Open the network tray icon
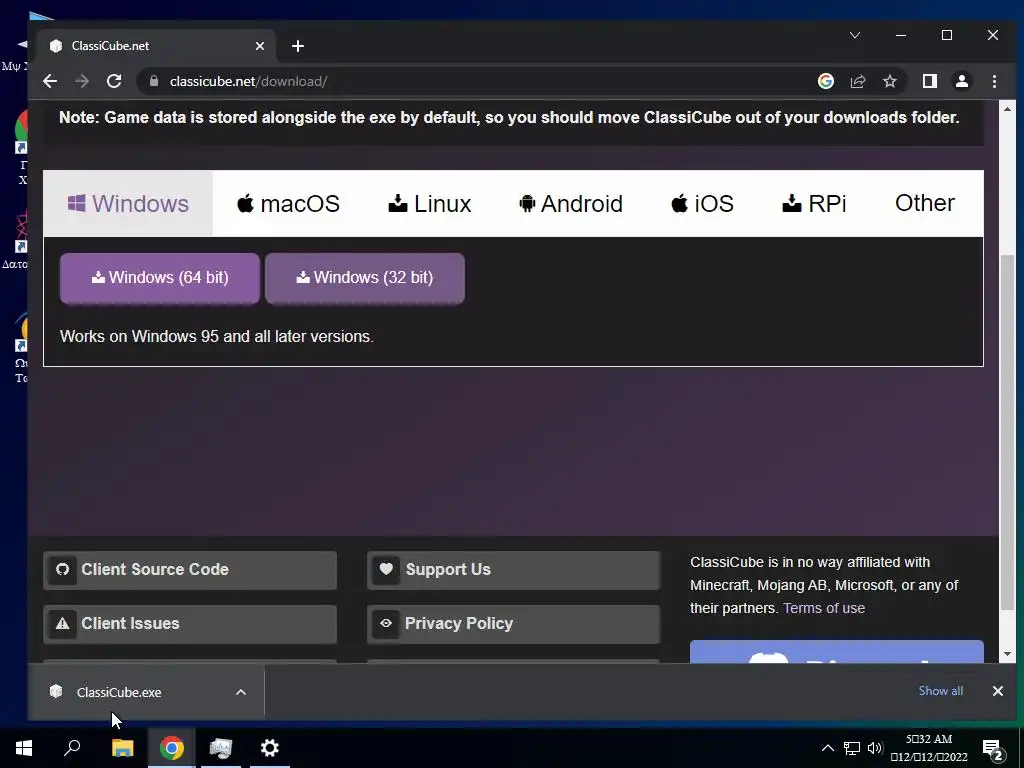Screen dimensions: 1024x768 point(852,748)
